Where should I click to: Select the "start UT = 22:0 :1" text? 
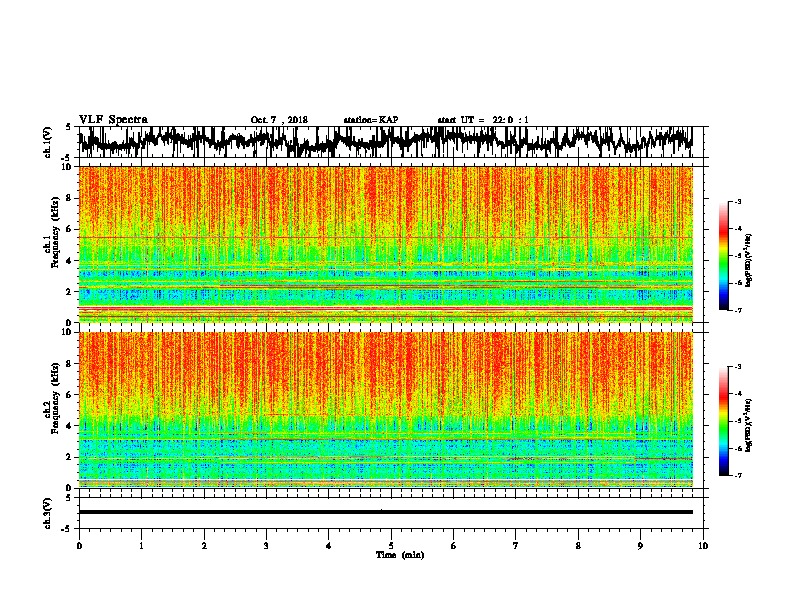point(483,120)
